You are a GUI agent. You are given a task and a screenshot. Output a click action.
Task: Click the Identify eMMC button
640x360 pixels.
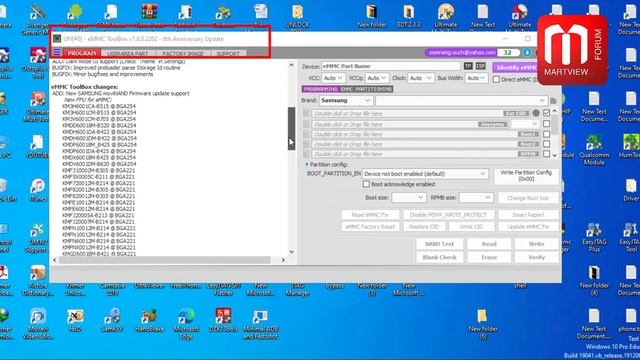click(516, 67)
